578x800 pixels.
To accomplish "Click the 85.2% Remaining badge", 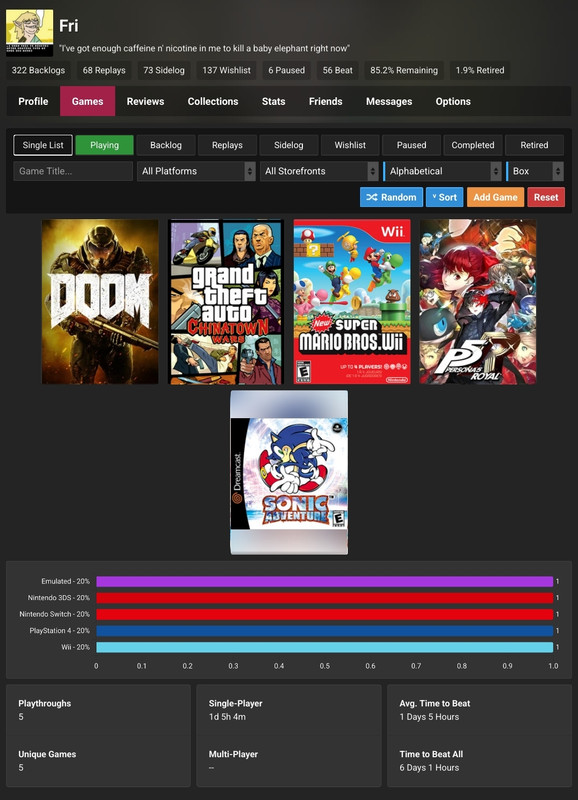I will [x=404, y=70].
